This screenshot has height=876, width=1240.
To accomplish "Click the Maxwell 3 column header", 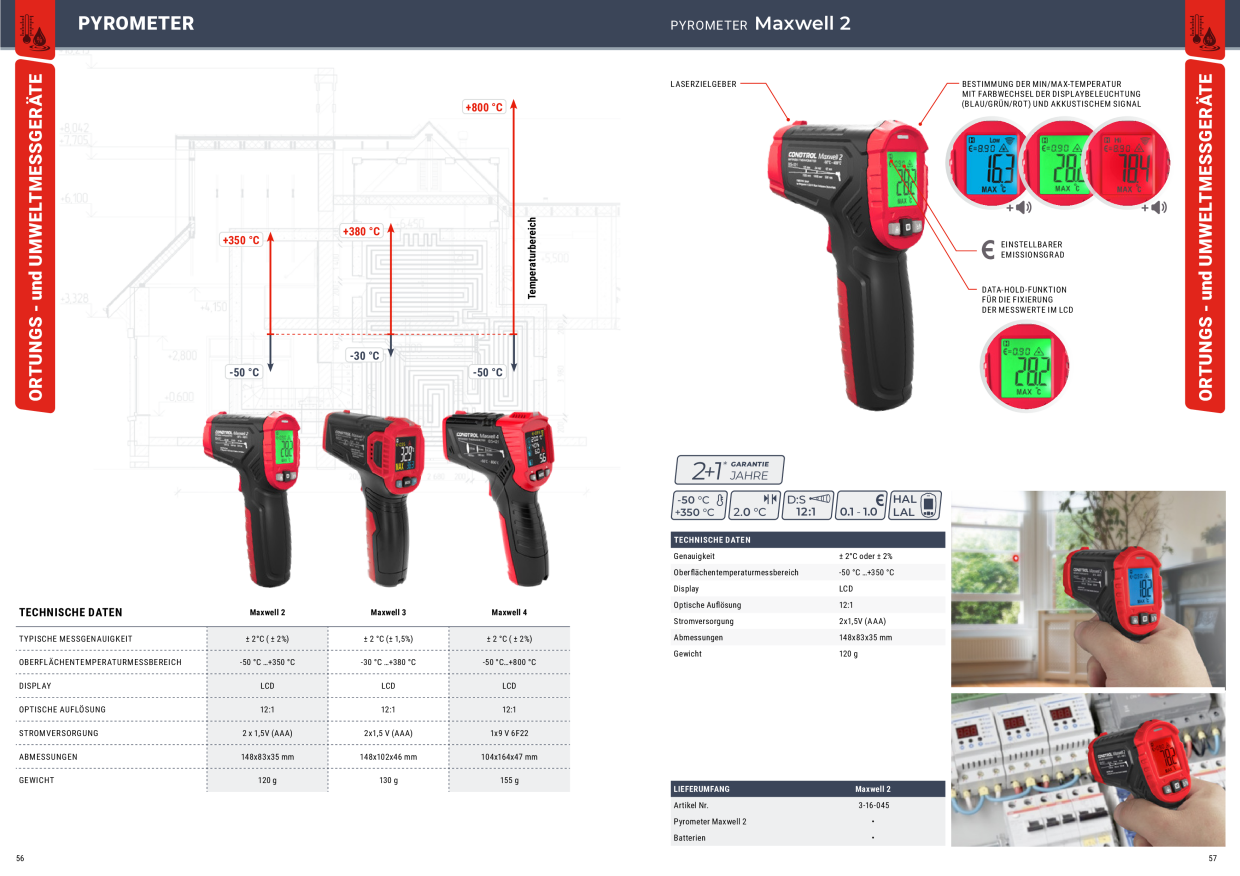I will click(x=388, y=612).
